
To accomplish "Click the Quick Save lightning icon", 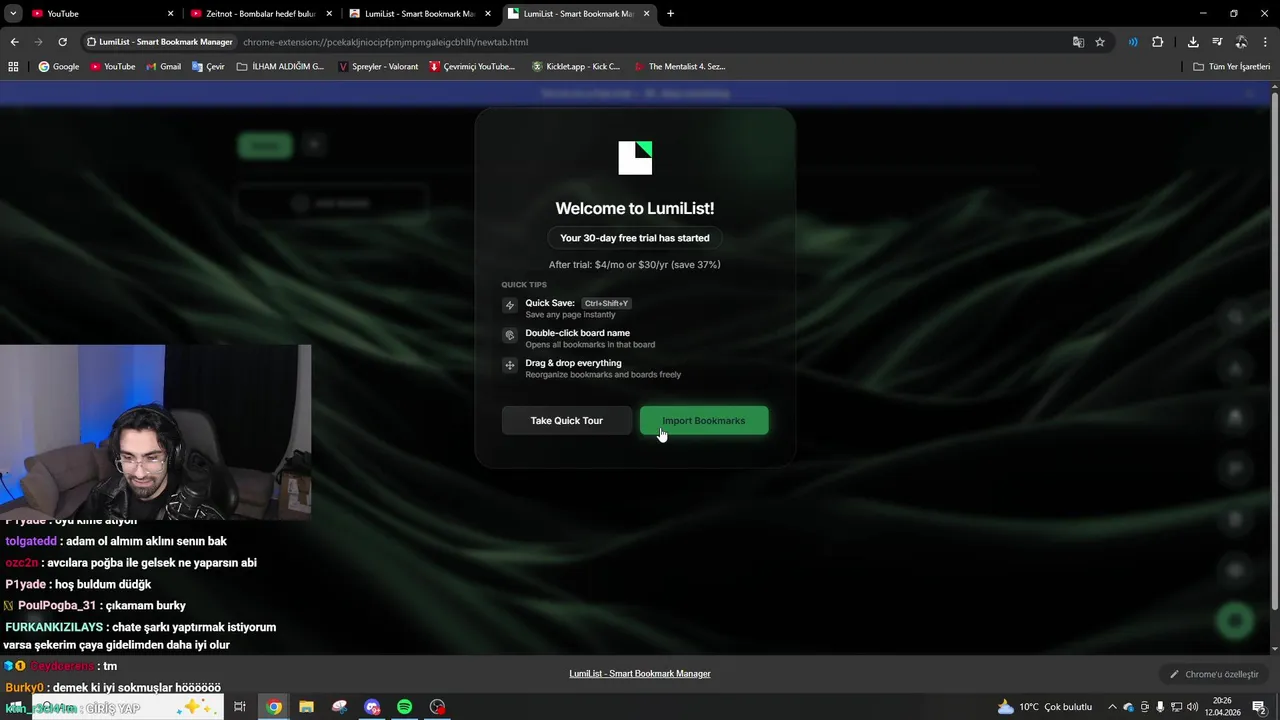I will pos(510,305).
